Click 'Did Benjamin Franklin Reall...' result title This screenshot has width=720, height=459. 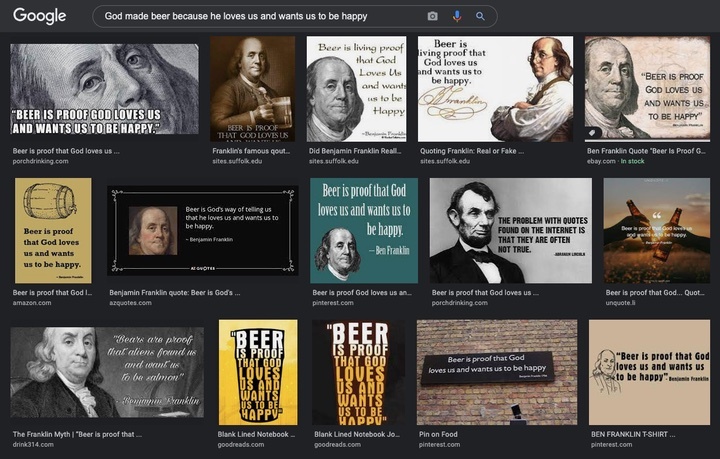[x=355, y=151]
